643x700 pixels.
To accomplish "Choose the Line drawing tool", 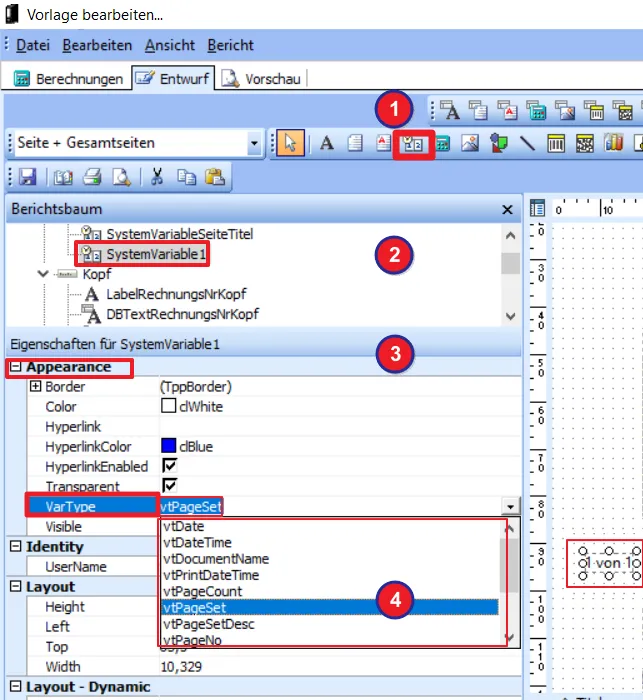I will click(527, 143).
